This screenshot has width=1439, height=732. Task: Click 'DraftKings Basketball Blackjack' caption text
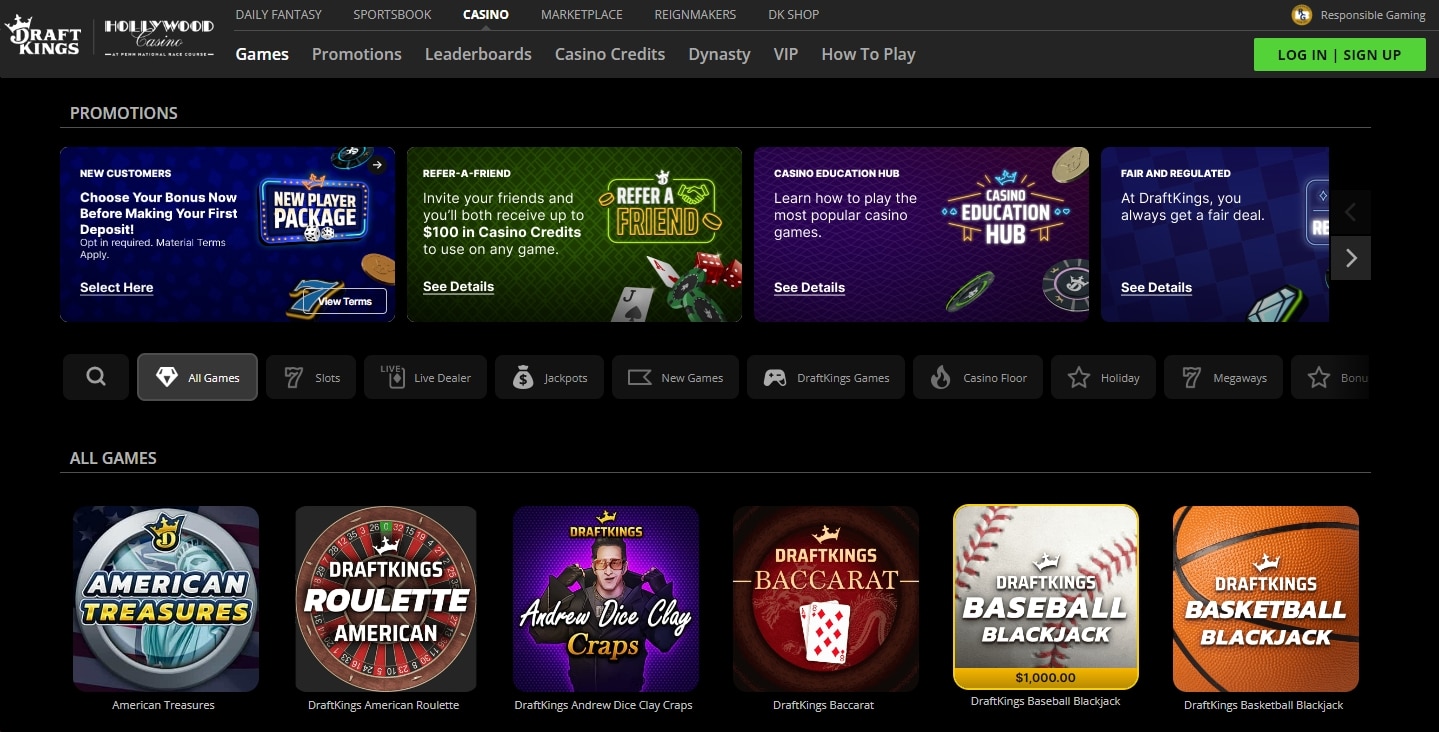[1263, 705]
